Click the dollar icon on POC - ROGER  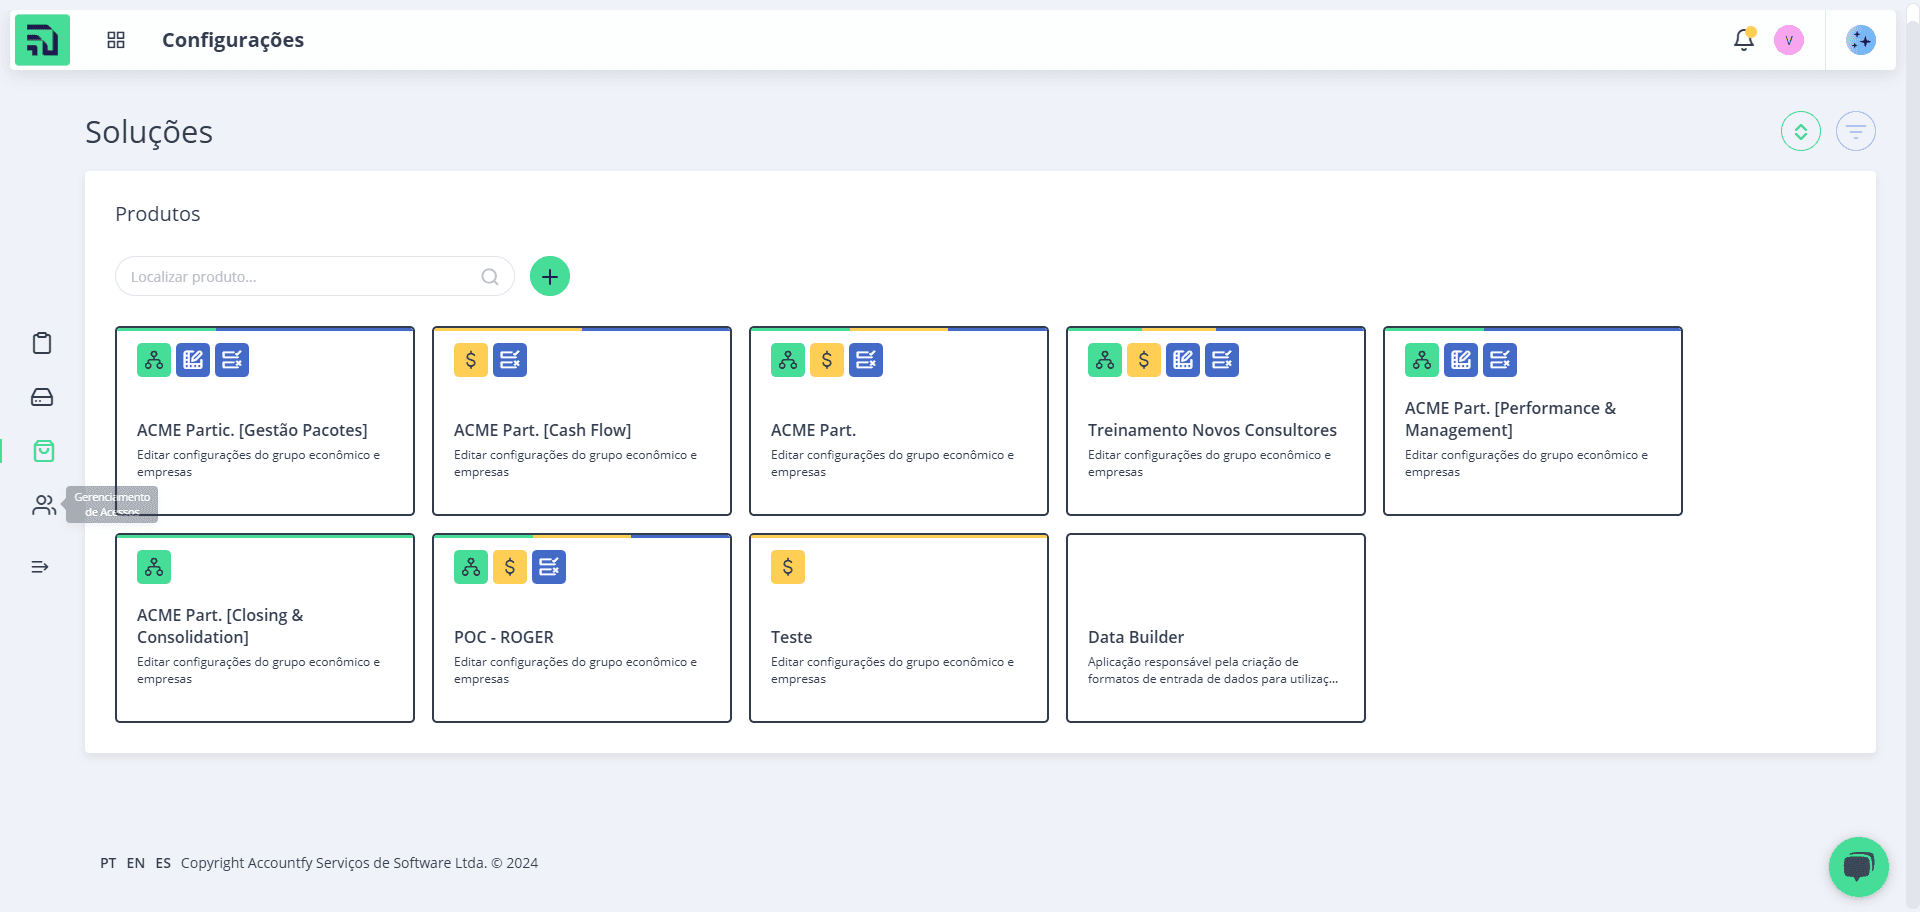510,567
